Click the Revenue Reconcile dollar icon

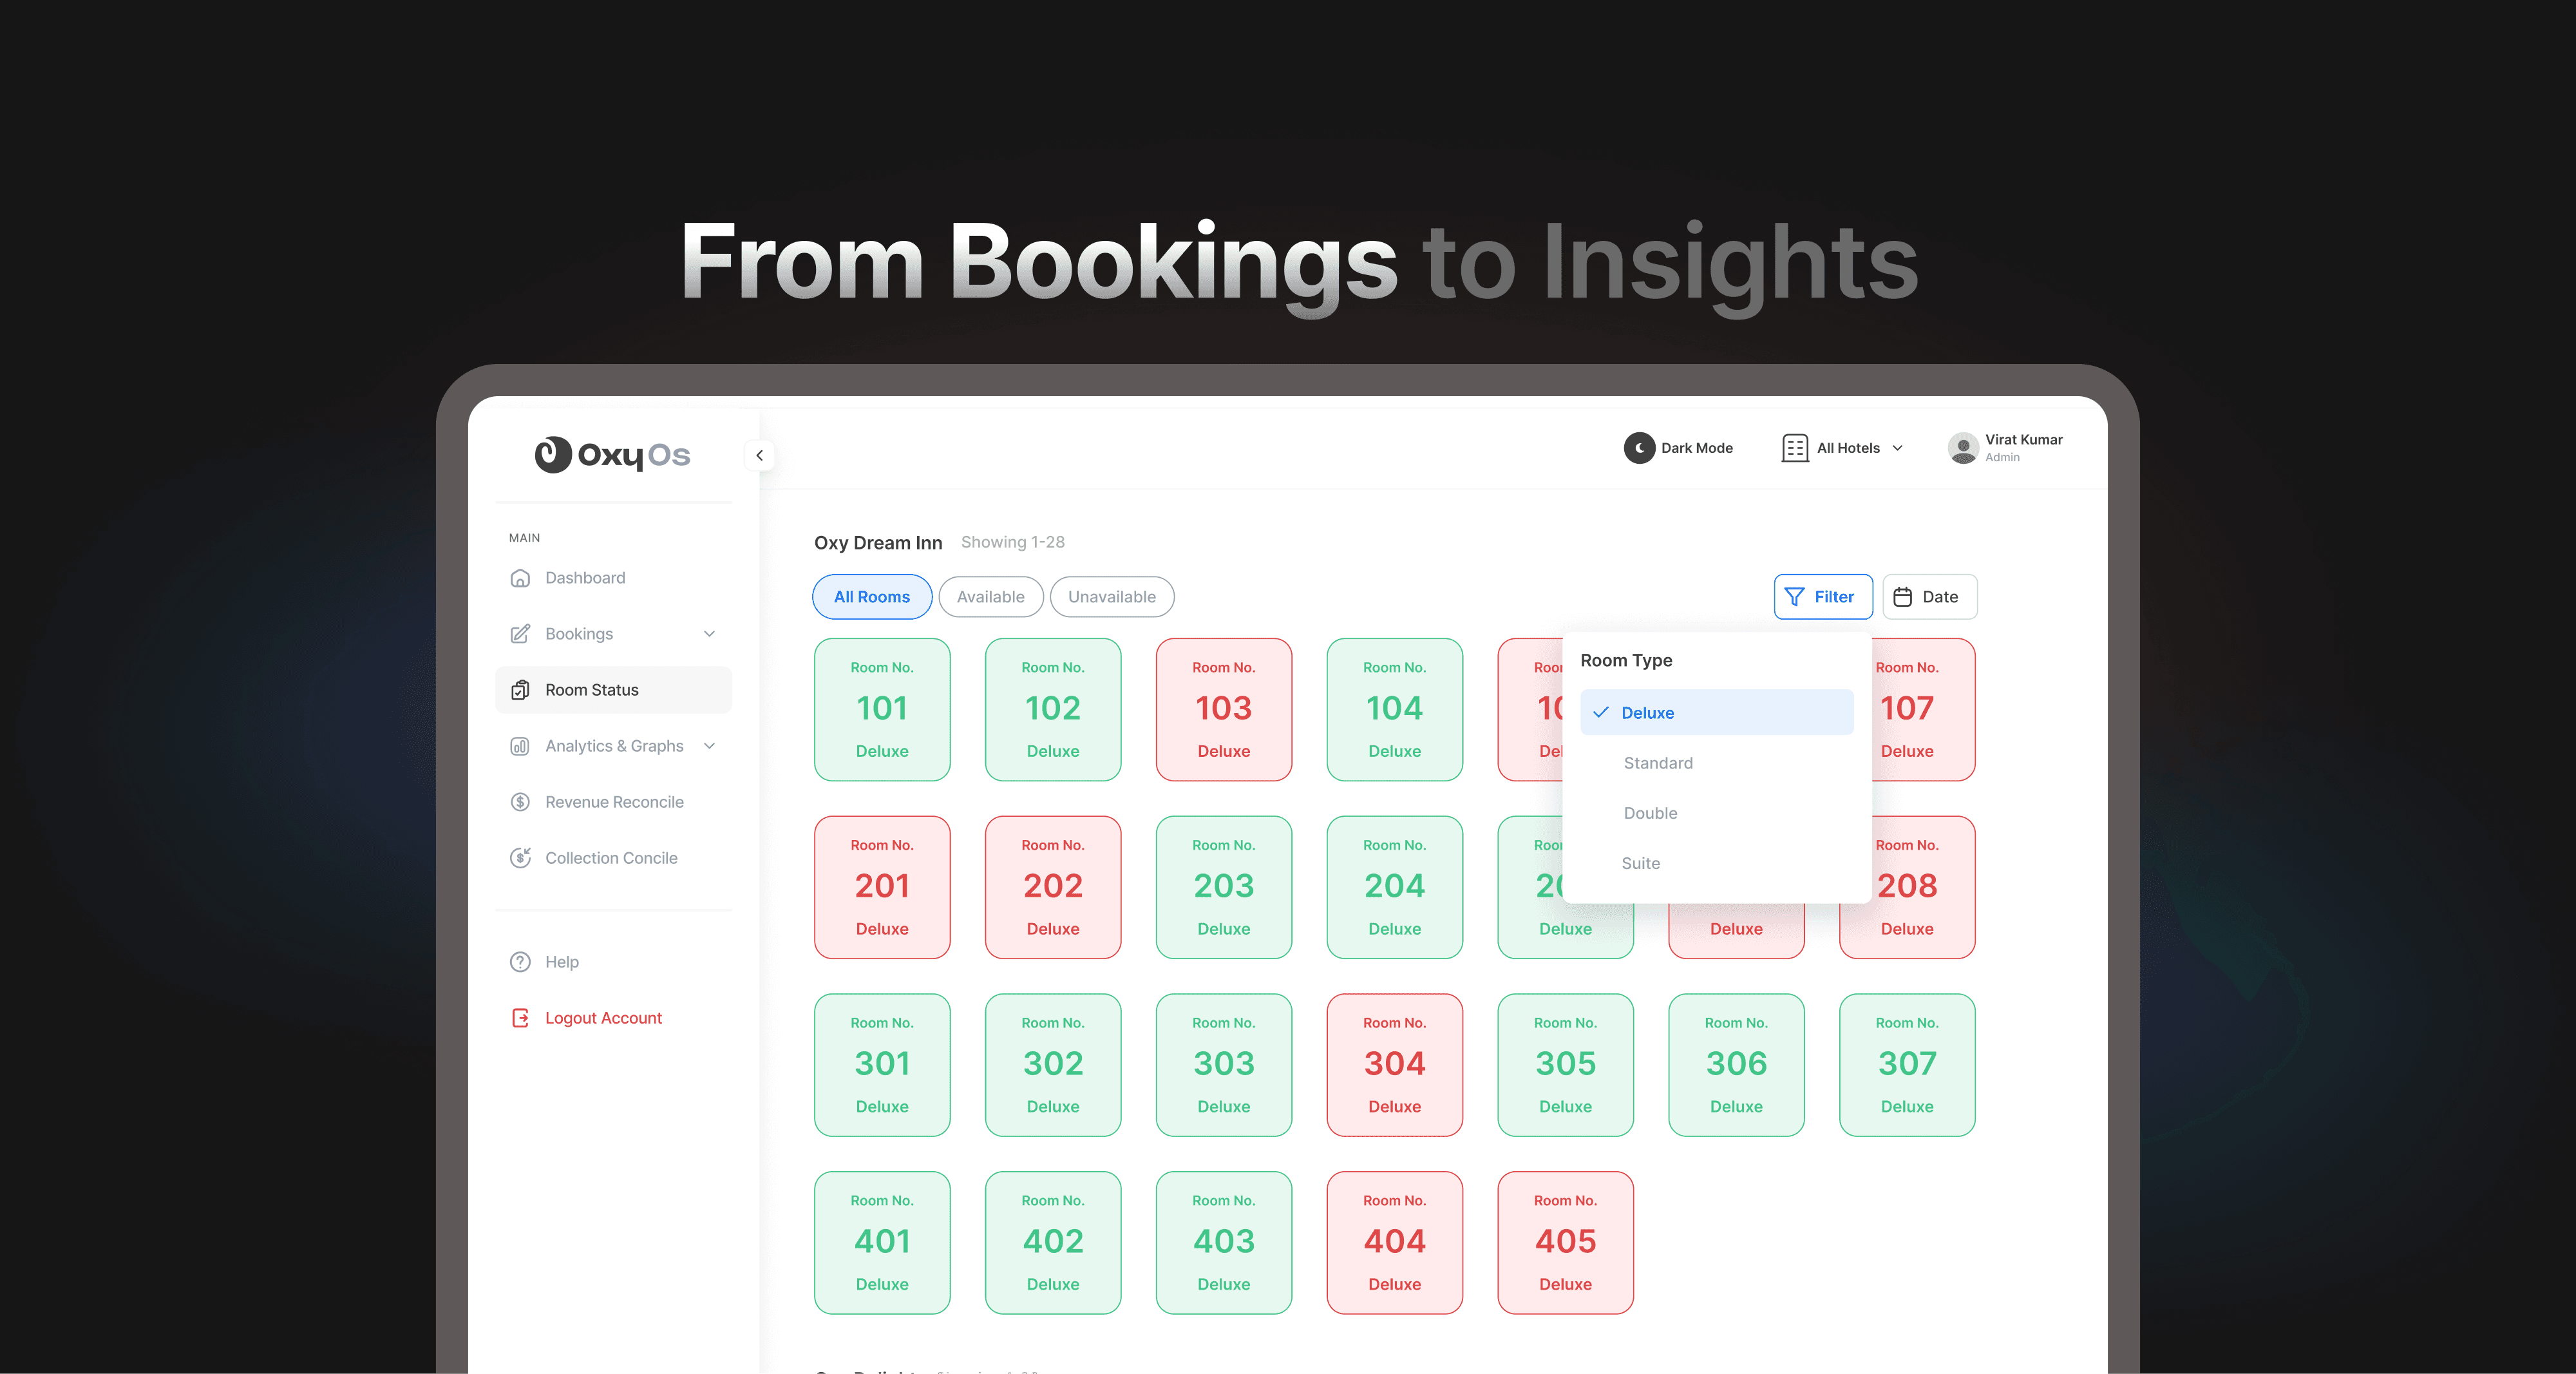tap(520, 802)
